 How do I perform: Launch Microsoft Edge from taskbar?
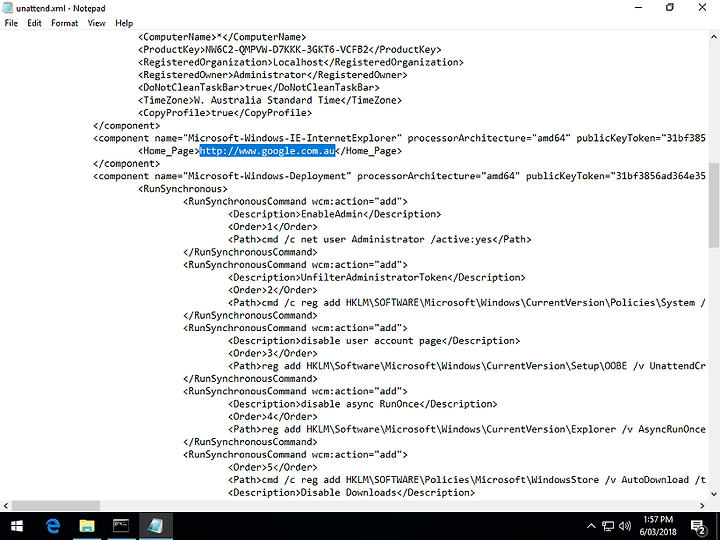click(53, 526)
